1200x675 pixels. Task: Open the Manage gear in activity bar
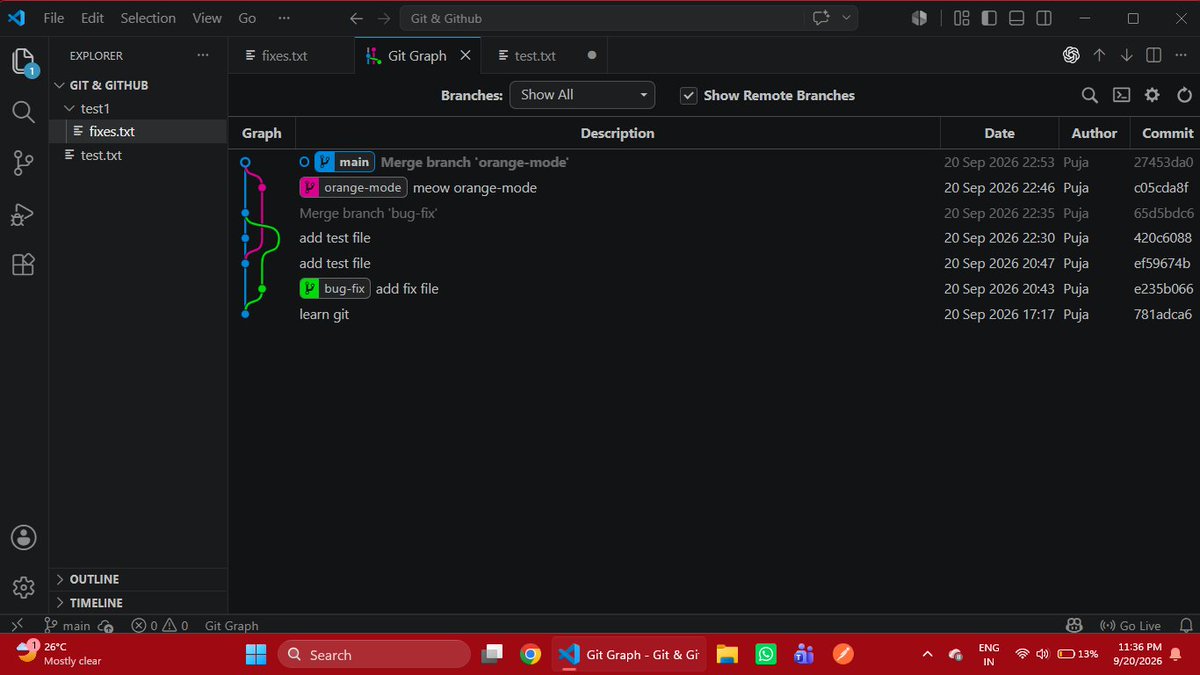click(24, 586)
